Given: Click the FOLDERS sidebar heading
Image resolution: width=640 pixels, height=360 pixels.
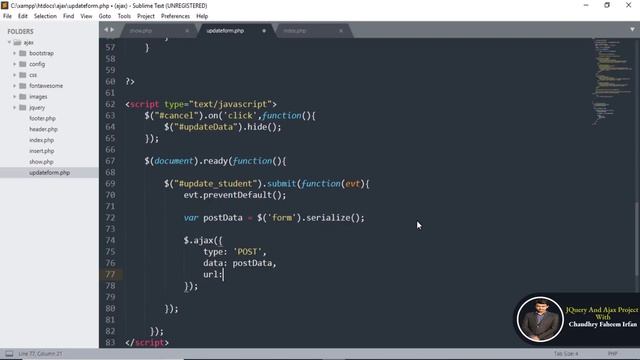Looking at the screenshot, I should (20, 32).
